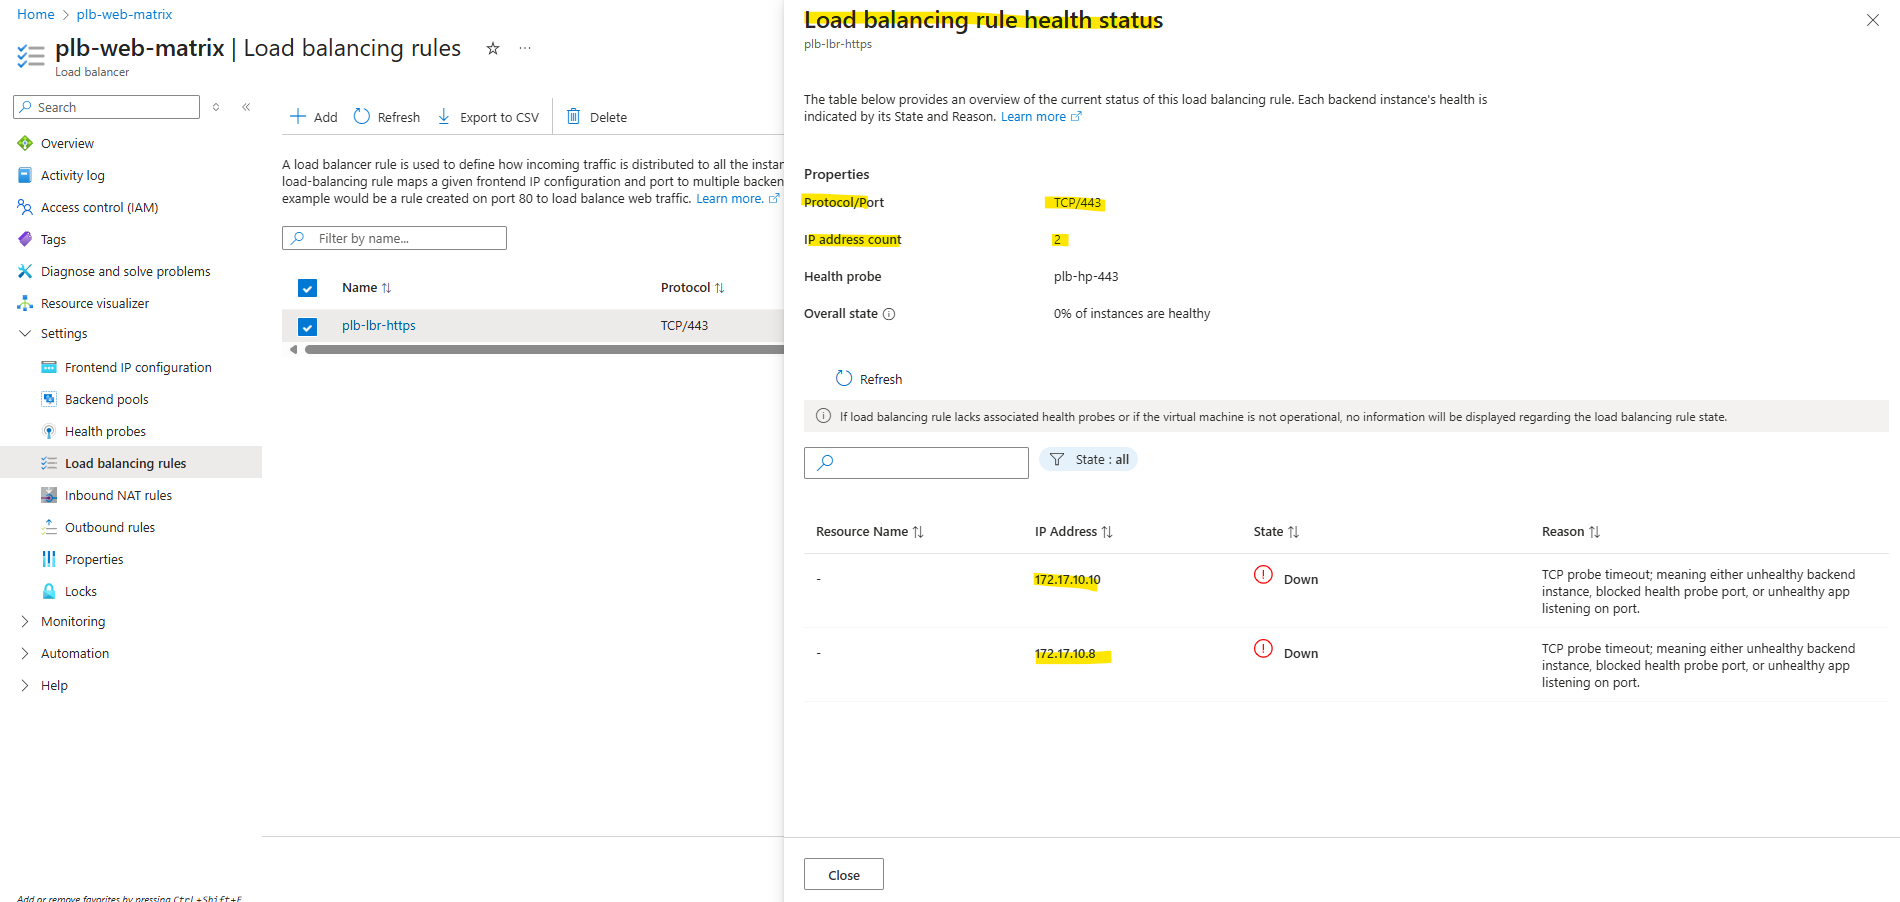Collapse the Settings section
The image size is (1900, 902).
[x=25, y=333]
